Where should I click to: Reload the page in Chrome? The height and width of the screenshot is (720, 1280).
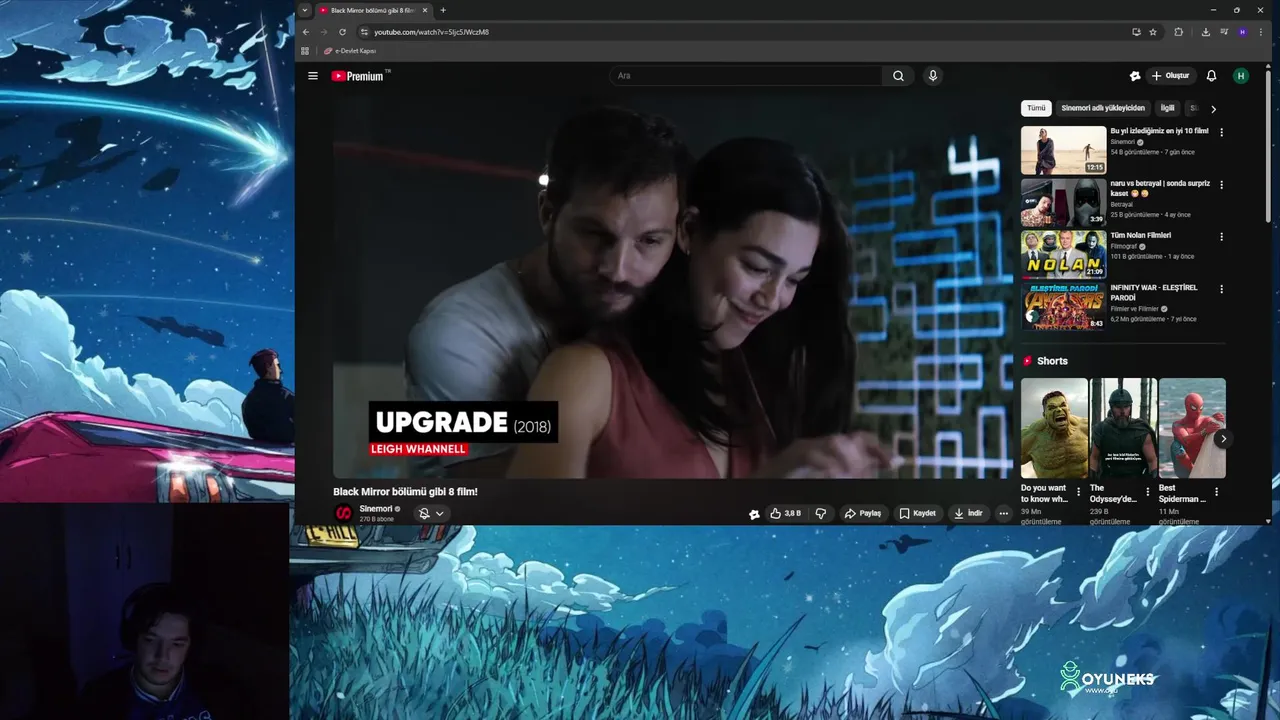[342, 32]
